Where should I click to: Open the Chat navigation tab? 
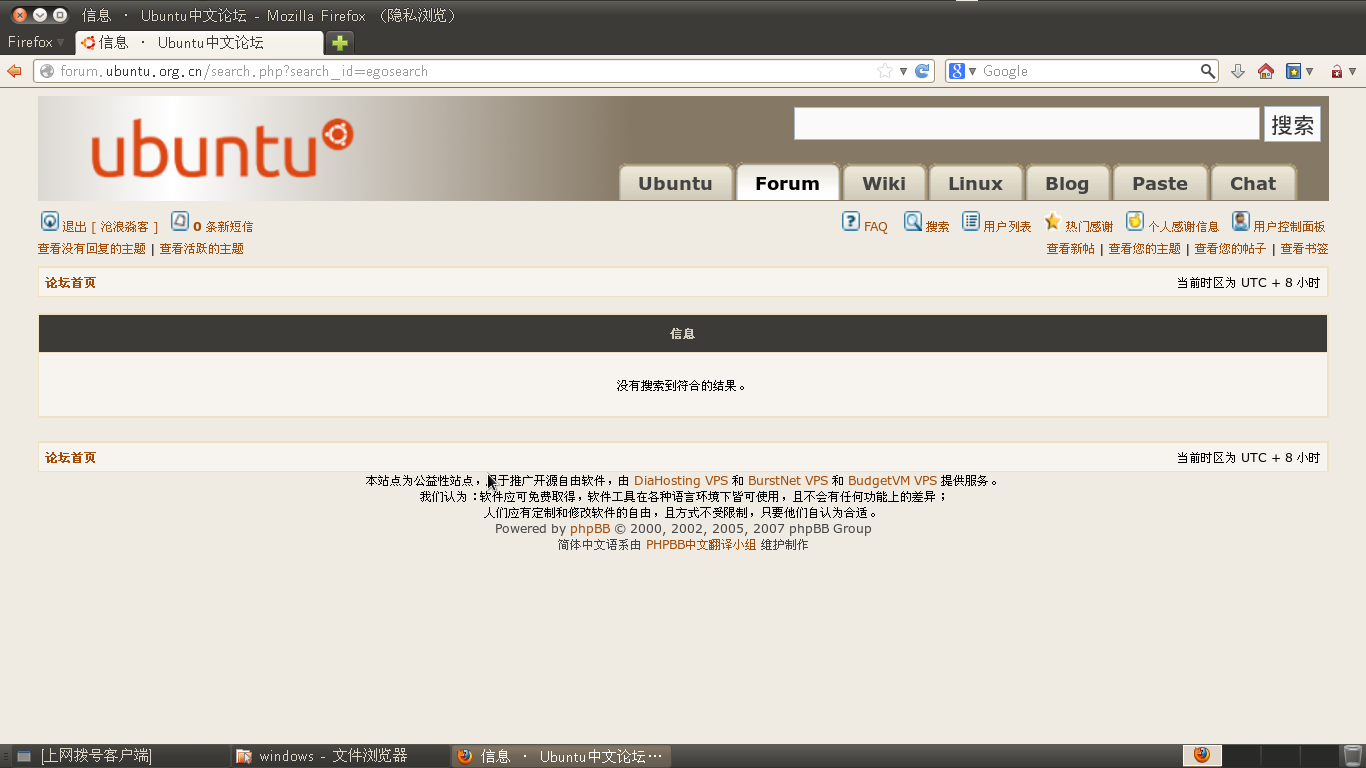1253,183
